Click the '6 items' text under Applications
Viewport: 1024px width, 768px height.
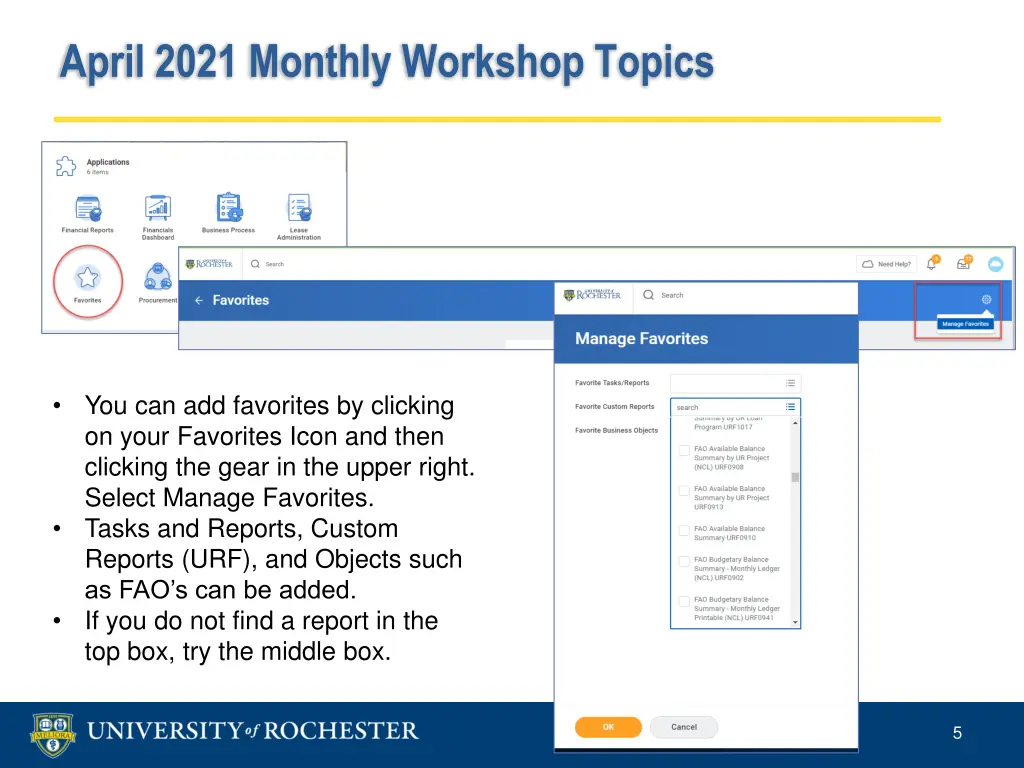click(97, 172)
